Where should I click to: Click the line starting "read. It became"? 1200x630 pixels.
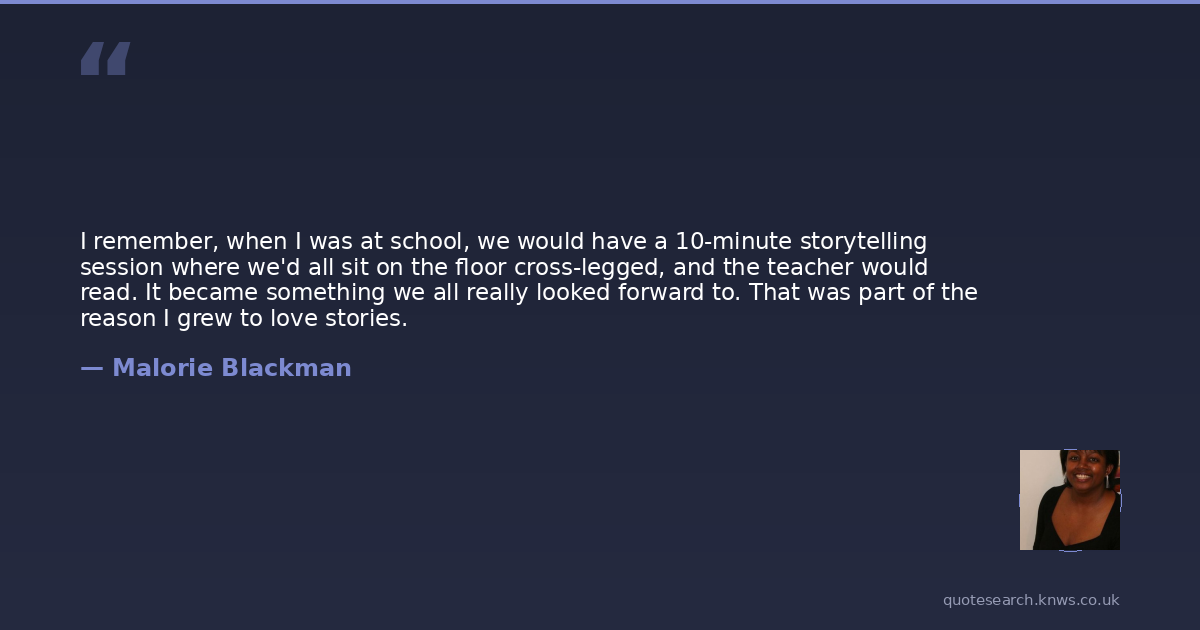coord(528,293)
